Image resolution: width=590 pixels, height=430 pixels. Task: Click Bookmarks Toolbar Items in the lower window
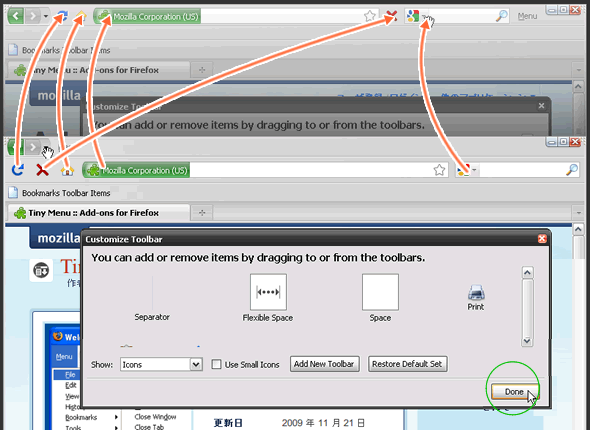60,193
